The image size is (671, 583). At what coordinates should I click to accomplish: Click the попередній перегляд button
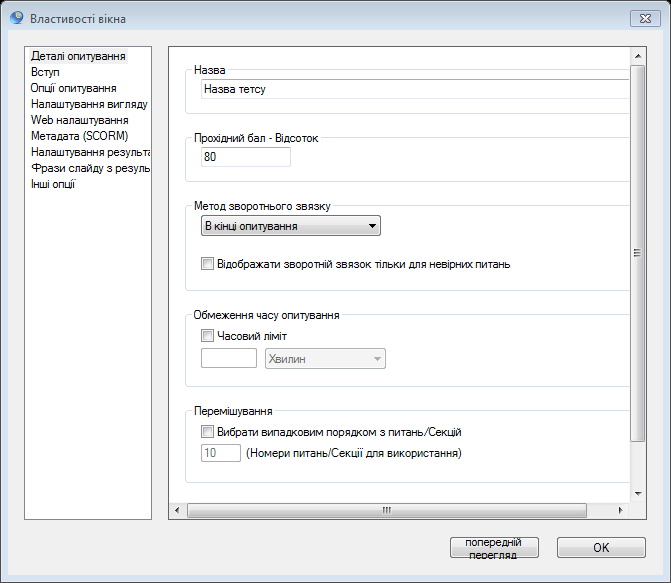click(x=494, y=547)
